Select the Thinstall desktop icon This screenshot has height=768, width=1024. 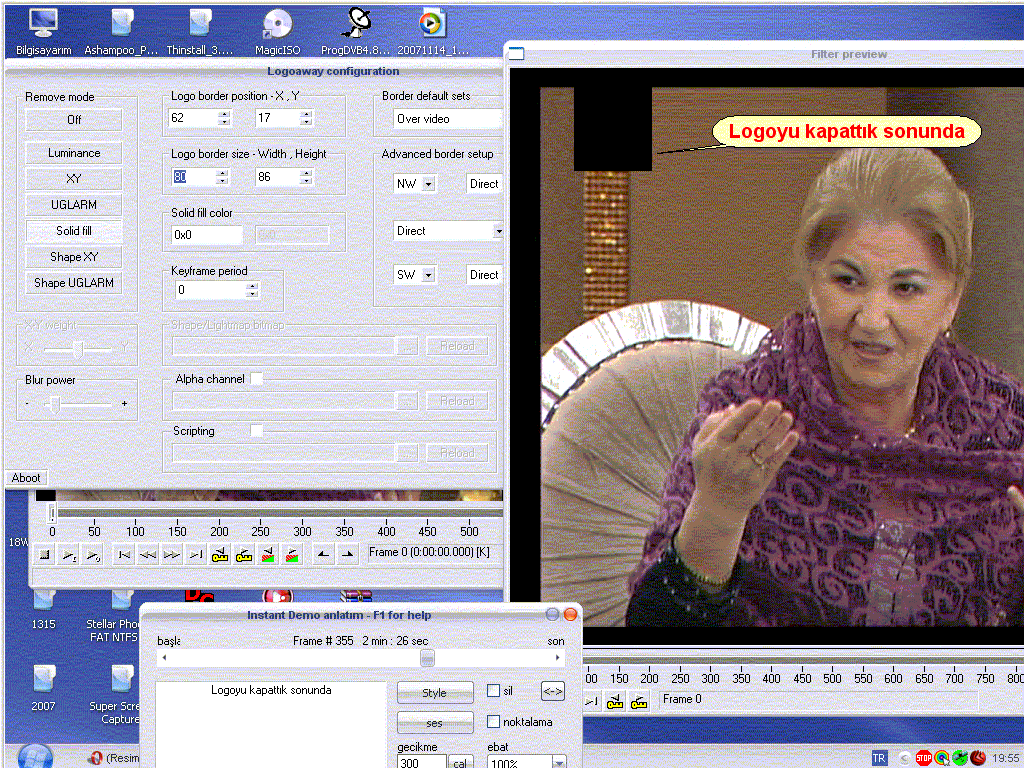[199, 31]
